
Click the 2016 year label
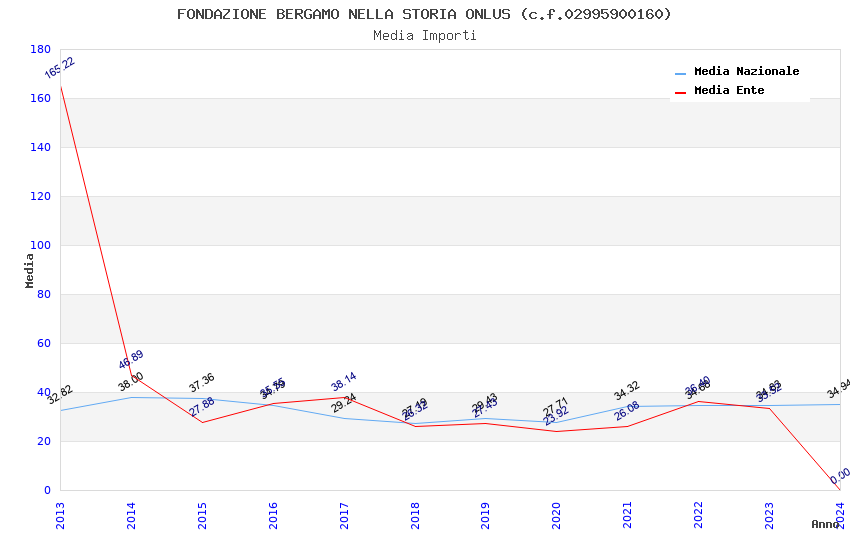(x=273, y=515)
